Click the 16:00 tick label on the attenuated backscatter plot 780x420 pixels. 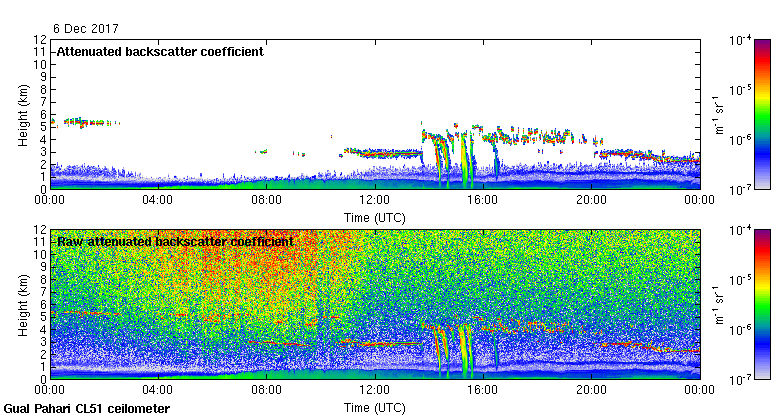click(x=483, y=200)
